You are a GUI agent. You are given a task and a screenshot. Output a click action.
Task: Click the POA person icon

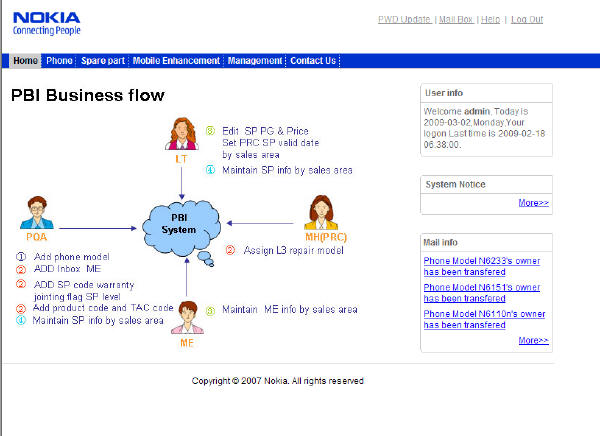pos(37,213)
